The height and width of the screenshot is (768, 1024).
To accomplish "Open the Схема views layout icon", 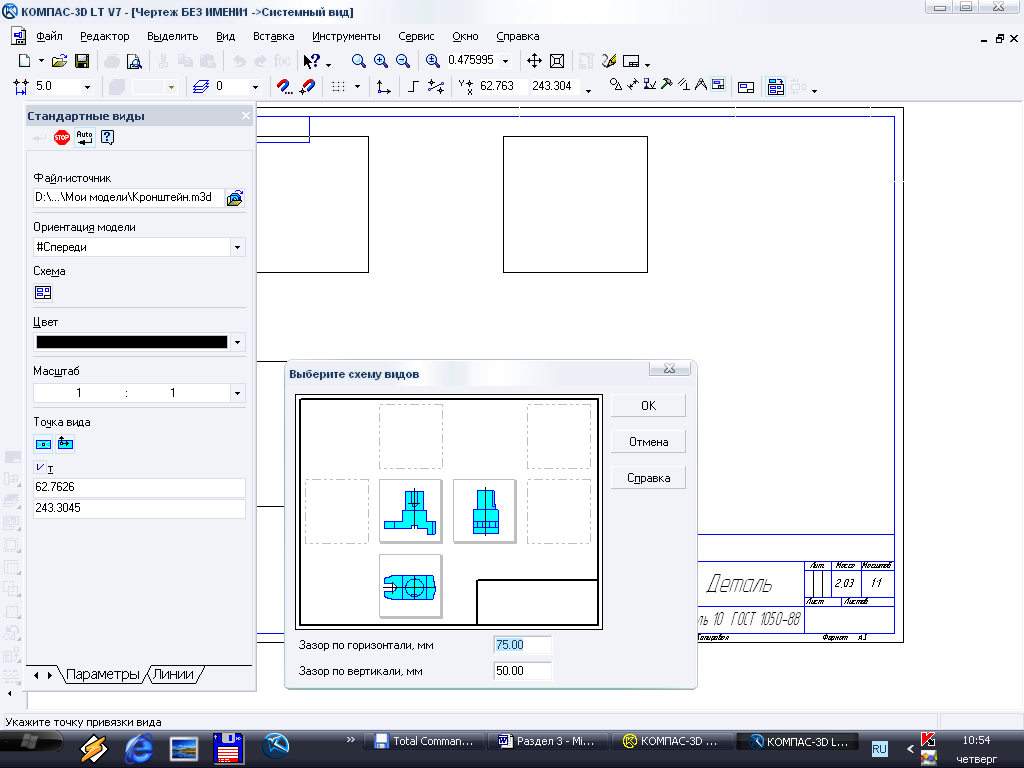I will (x=43, y=293).
